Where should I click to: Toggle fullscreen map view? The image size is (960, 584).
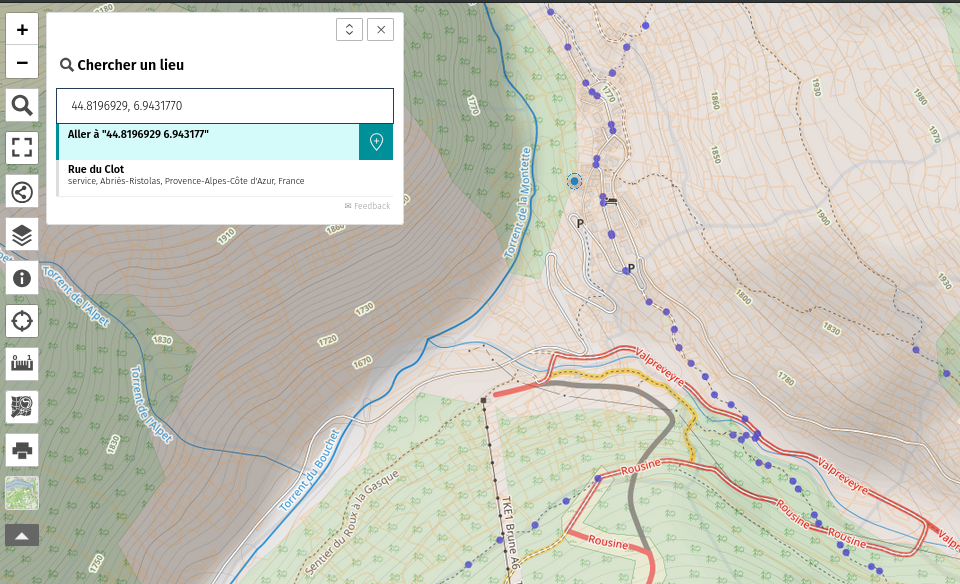[x=22, y=148]
